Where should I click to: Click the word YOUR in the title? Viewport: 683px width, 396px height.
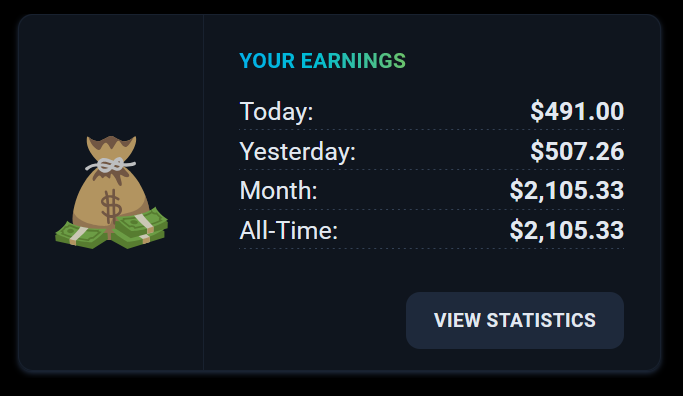tap(267, 61)
